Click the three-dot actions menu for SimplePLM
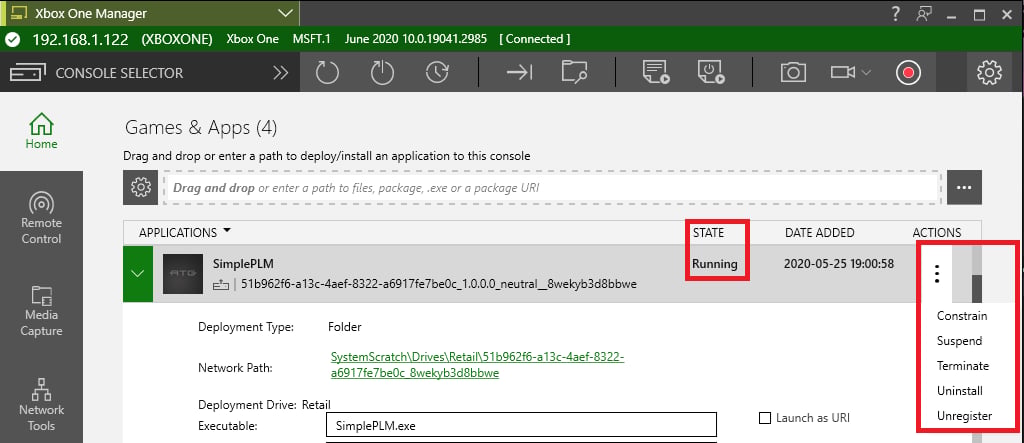This screenshot has width=1024, height=443. pyautogui.click(x=937, y=274)
